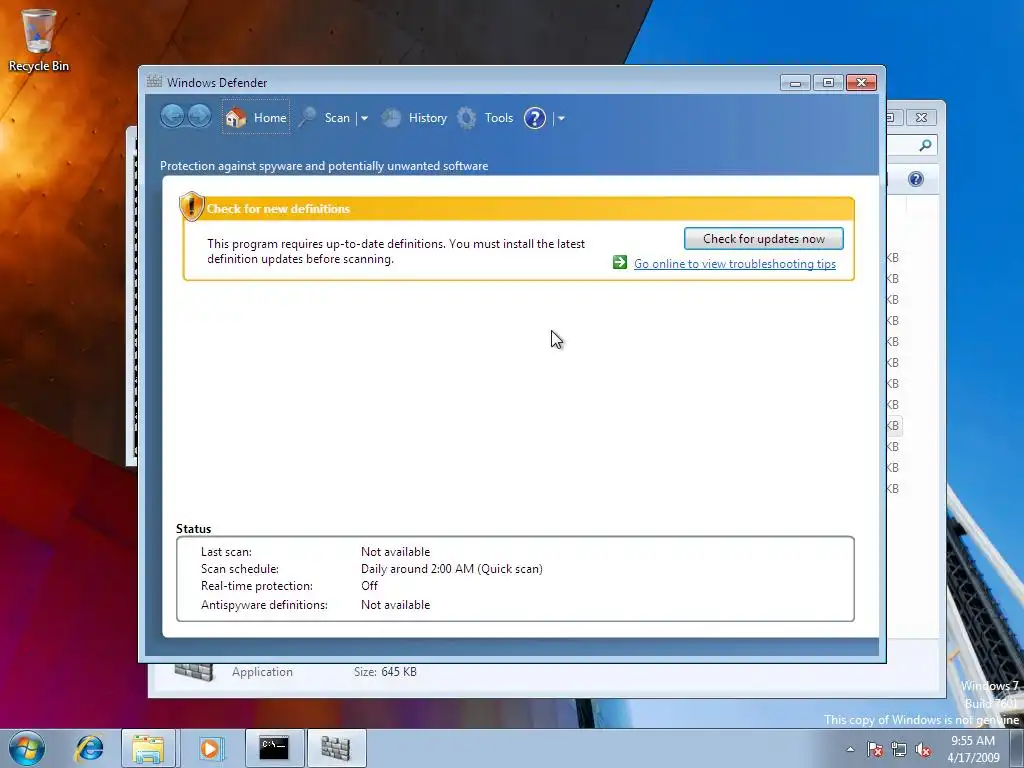The height and width of the screenshot is (768, 1024).
Task: Click the search magnifier in the background Explorer window
Action: click(x=925, y=145)
